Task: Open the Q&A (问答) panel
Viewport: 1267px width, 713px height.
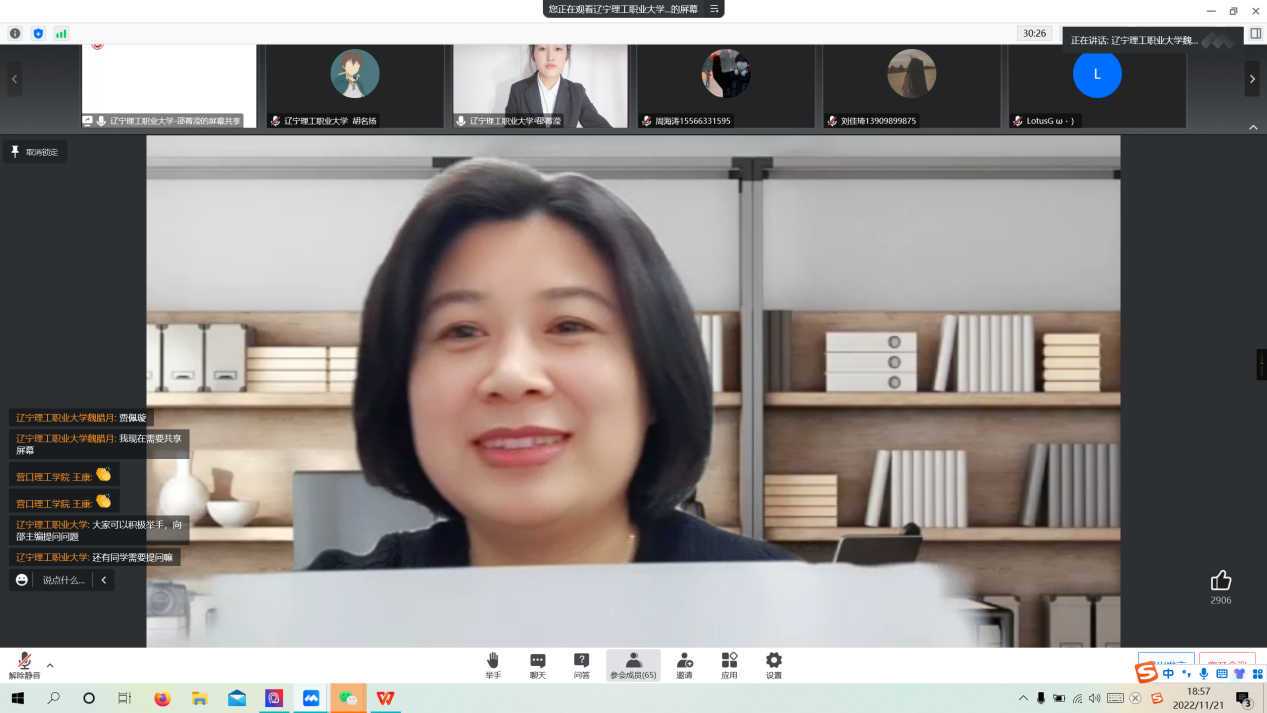Action: pos(582,664)
